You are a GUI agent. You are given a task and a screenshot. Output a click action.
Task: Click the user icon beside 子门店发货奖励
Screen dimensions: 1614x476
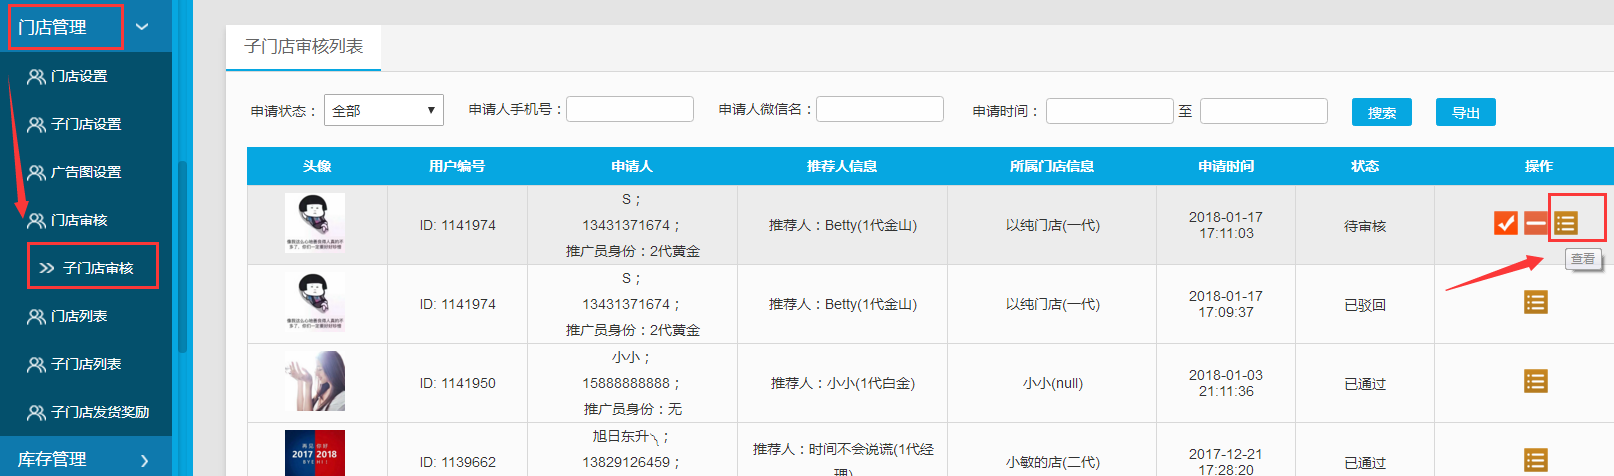tap(36, 412)
